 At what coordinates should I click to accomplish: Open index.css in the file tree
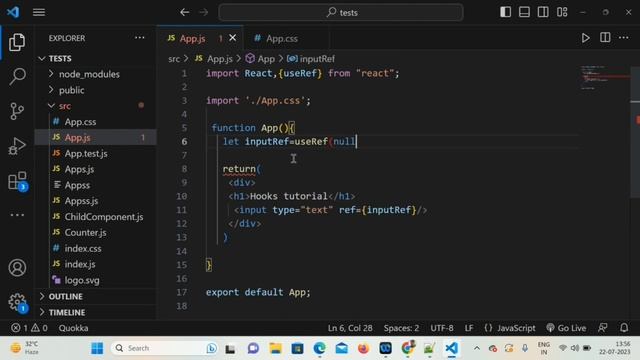(x=96, y=248)
